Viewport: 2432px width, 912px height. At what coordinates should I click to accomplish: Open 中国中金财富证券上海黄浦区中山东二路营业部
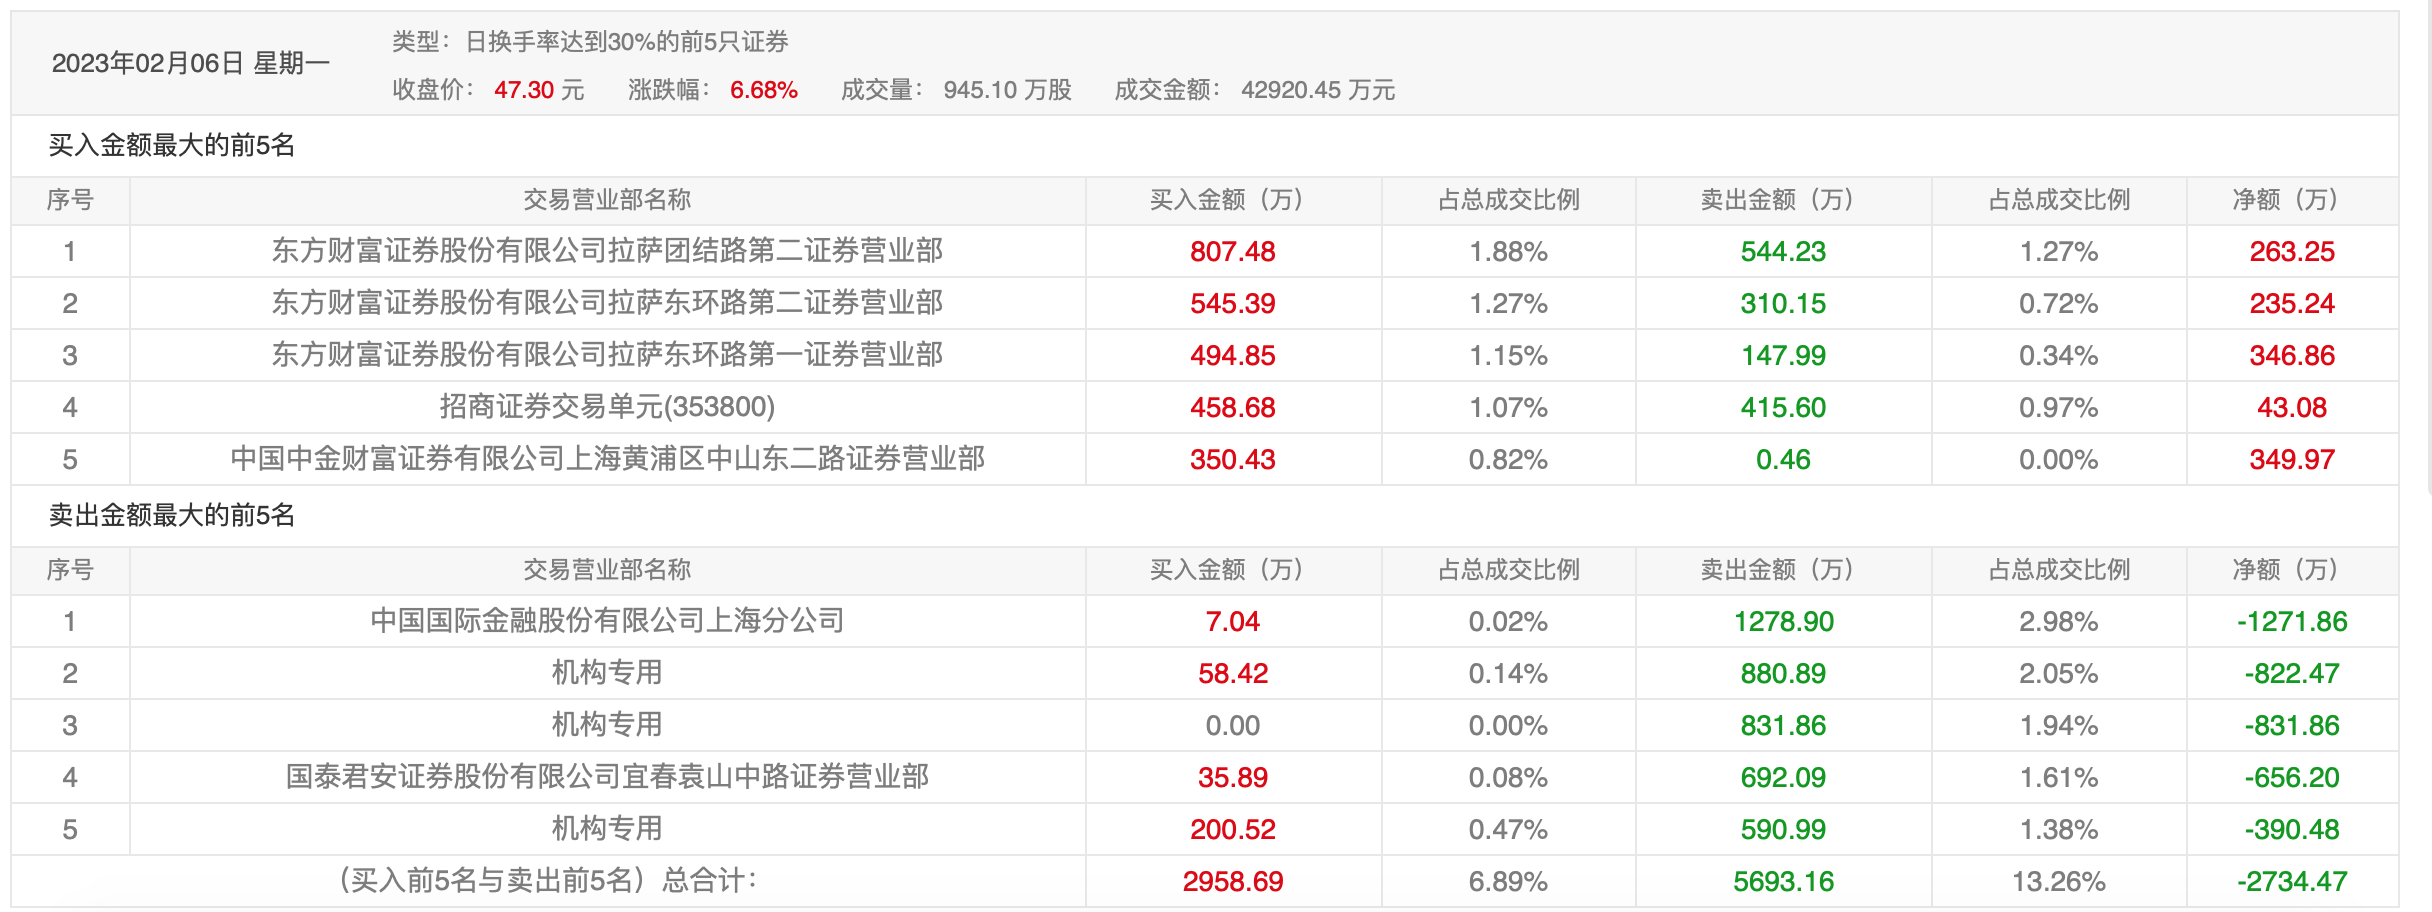click(x=607, y=459)
